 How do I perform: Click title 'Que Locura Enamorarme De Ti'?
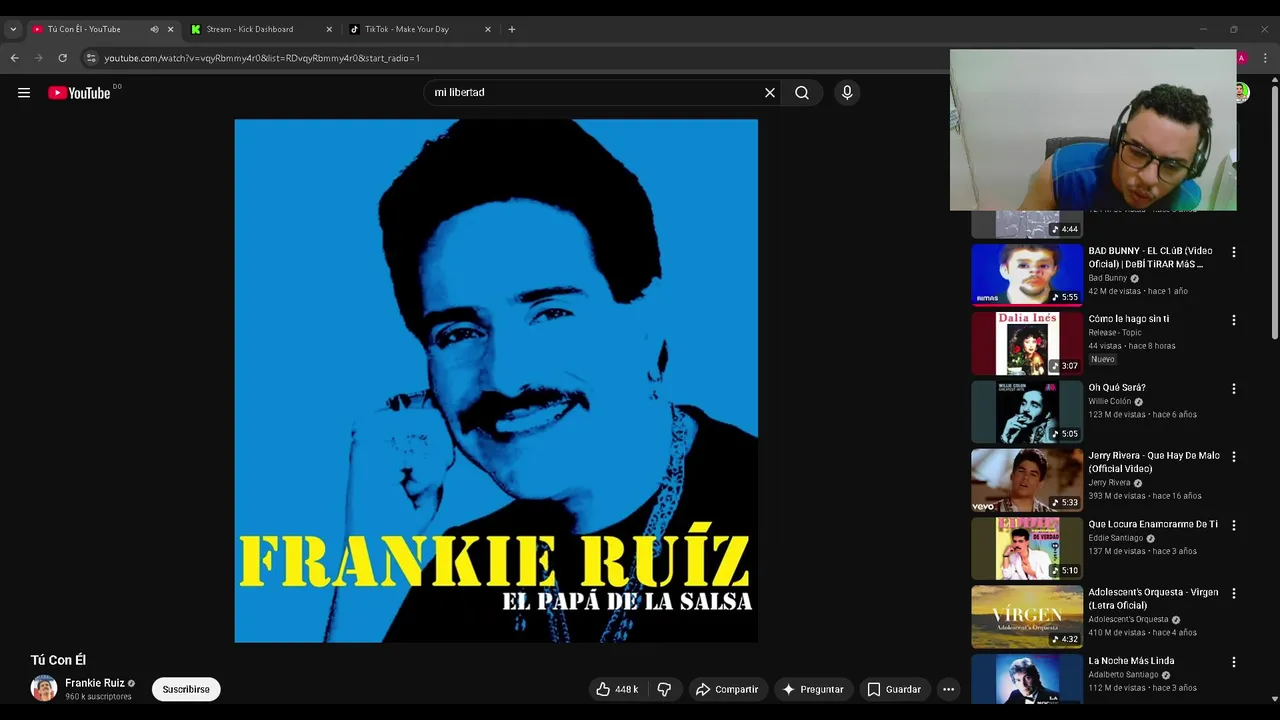(1153, 524)
